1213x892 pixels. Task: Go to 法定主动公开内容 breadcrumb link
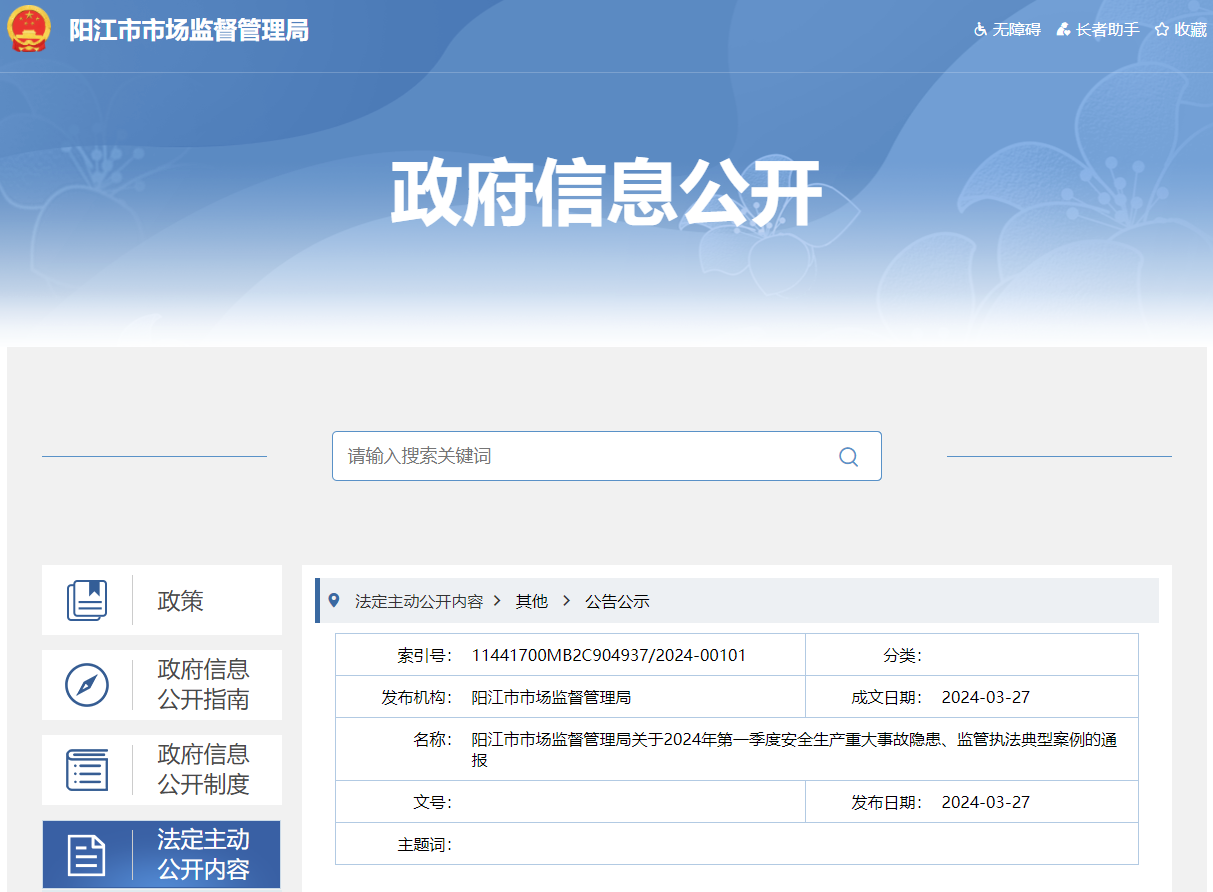pos(419,601)
